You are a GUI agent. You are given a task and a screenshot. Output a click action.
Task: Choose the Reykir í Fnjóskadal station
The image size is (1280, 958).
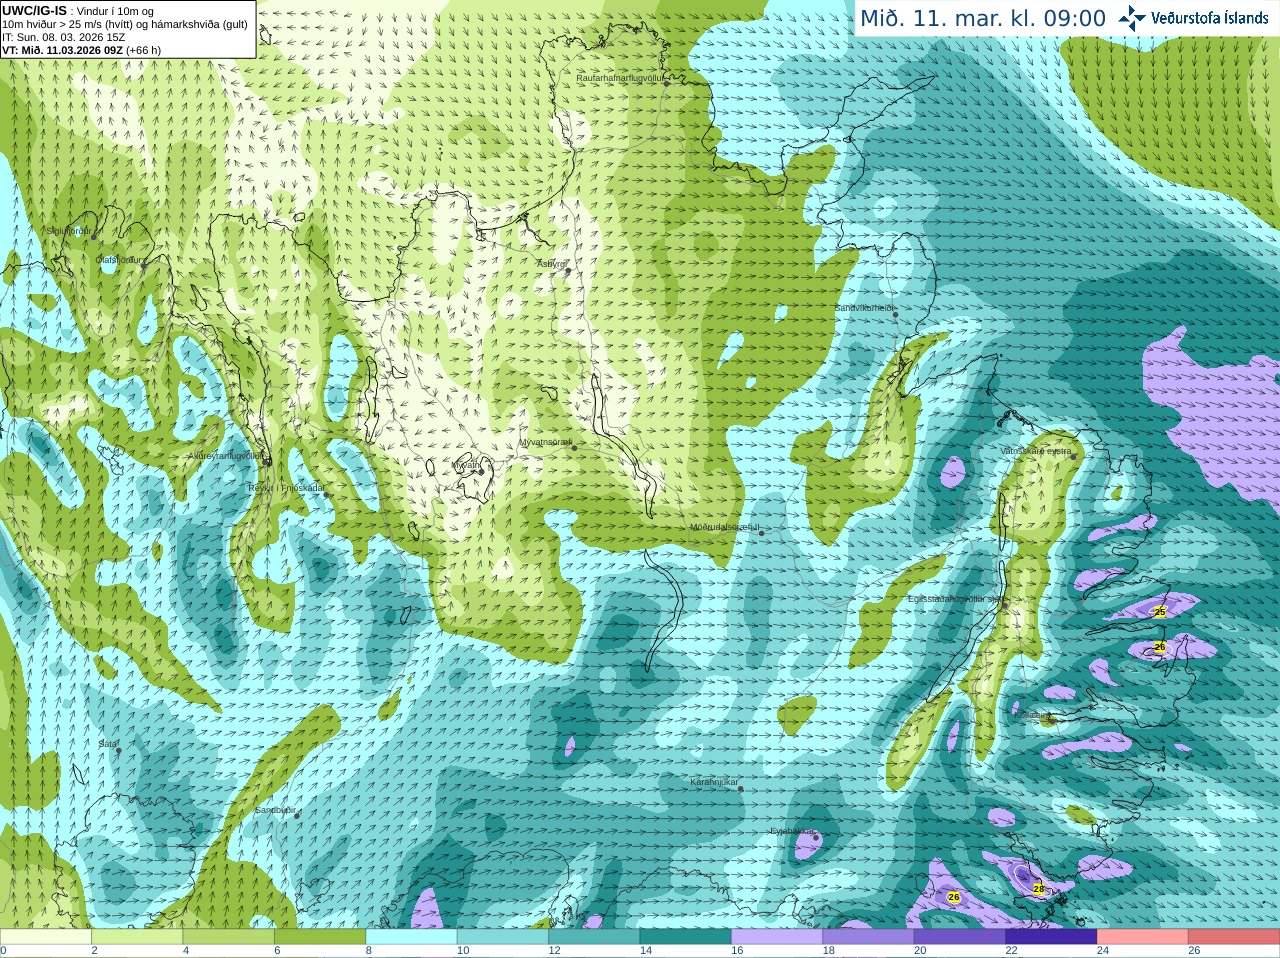326,494
